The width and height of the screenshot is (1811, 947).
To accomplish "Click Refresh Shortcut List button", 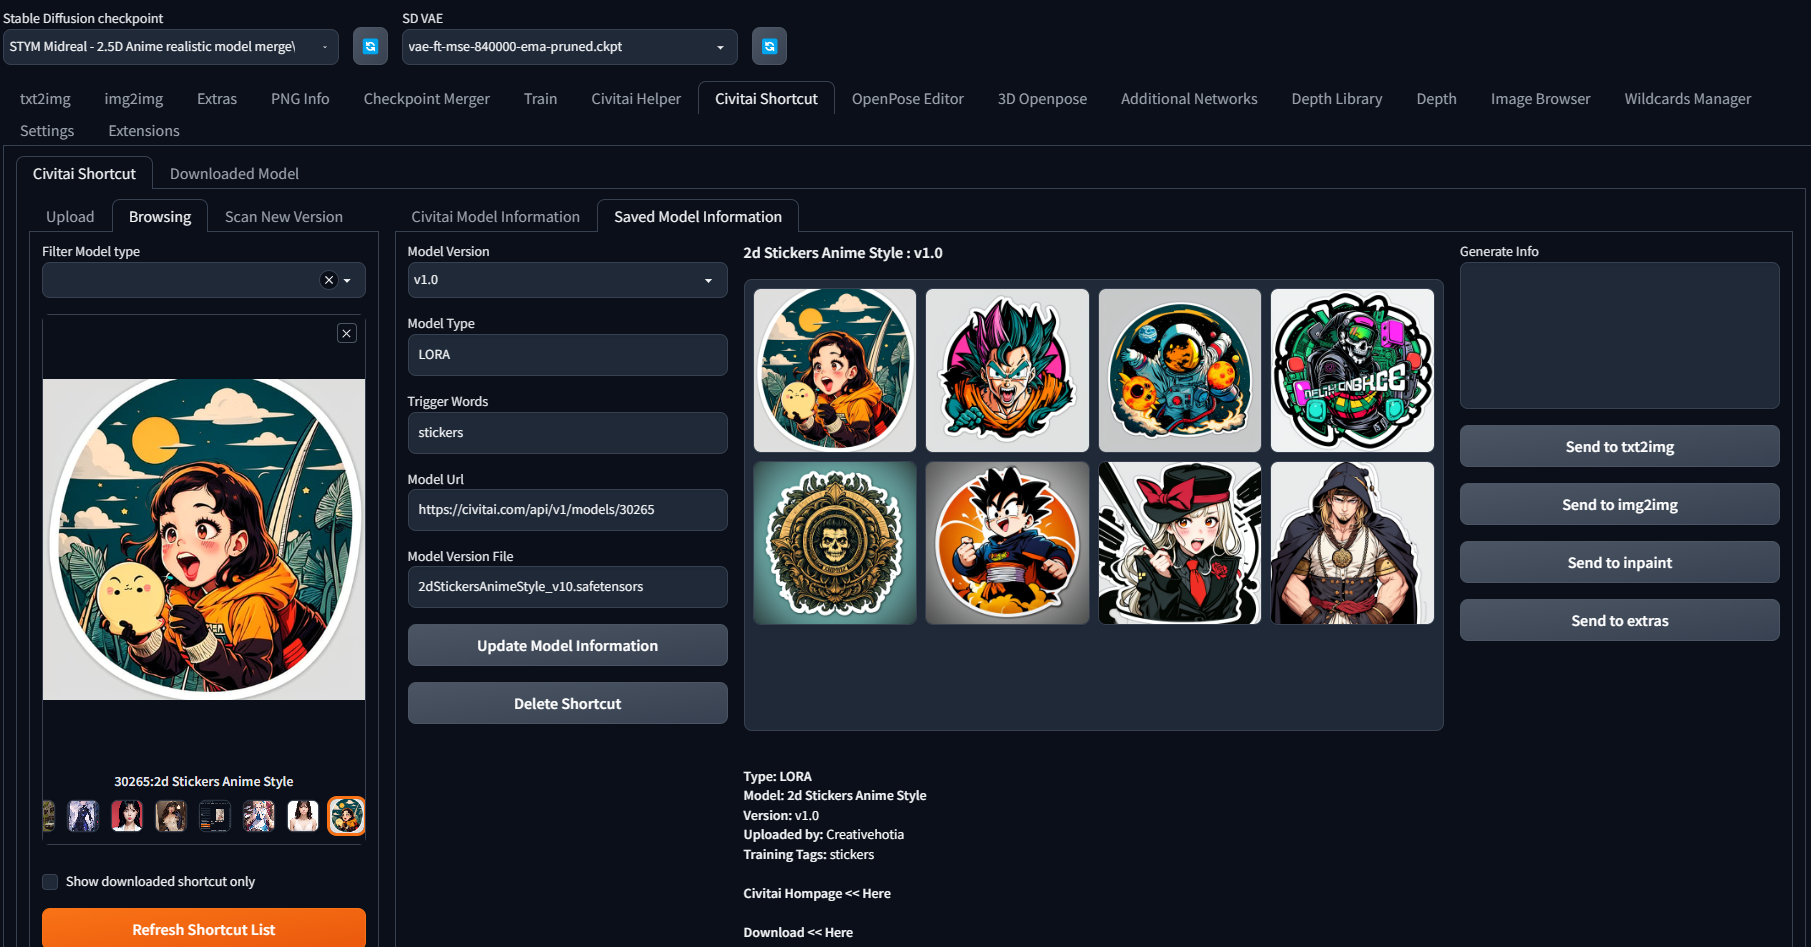I will click(x=204, y=929).
